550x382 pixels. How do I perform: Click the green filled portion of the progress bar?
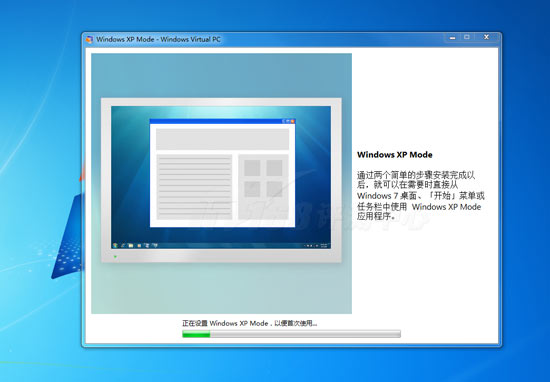pos(196,334)
